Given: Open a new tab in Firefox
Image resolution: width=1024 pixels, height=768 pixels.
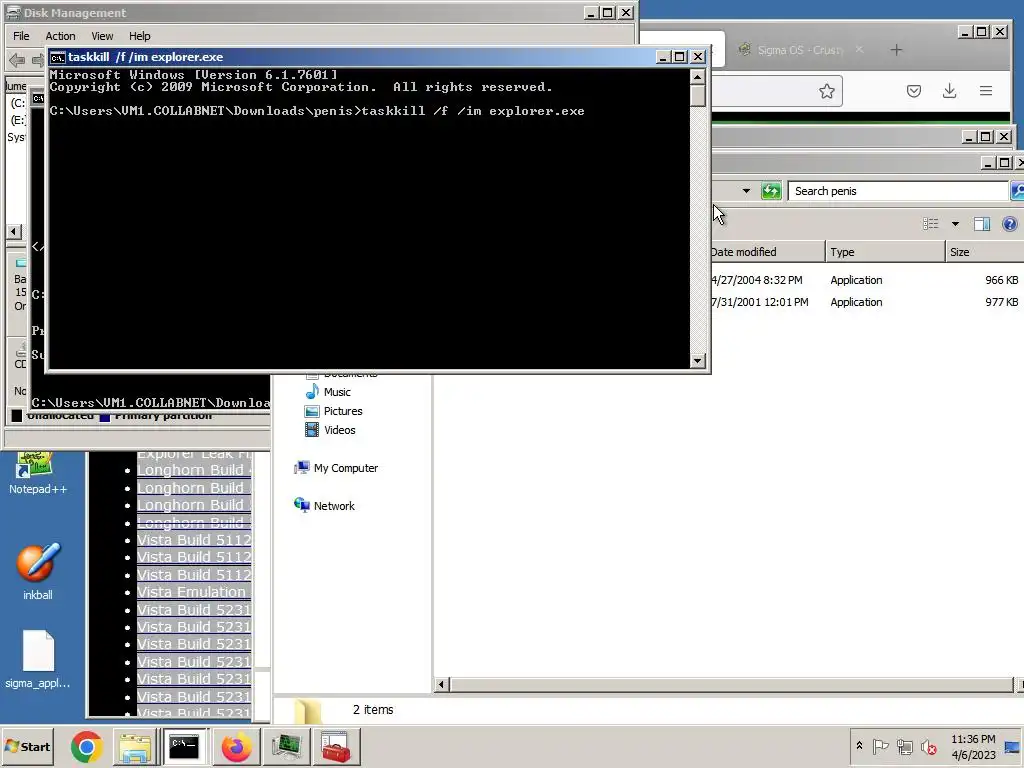Looking at the screenshot, I should coord(896,50).
